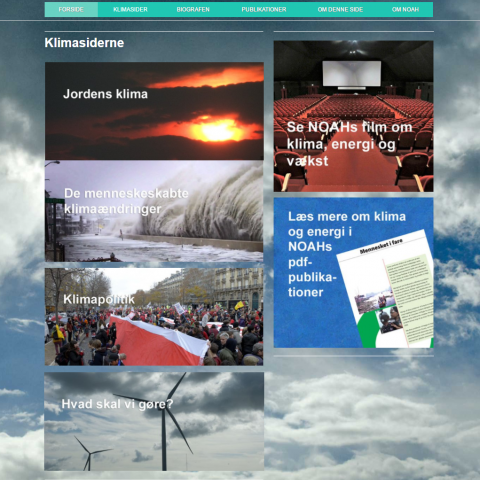The width and height of the screenshot is (480, 480).
Task: Open the Klimapolitik demonstration tile
Action: [154, 317]
